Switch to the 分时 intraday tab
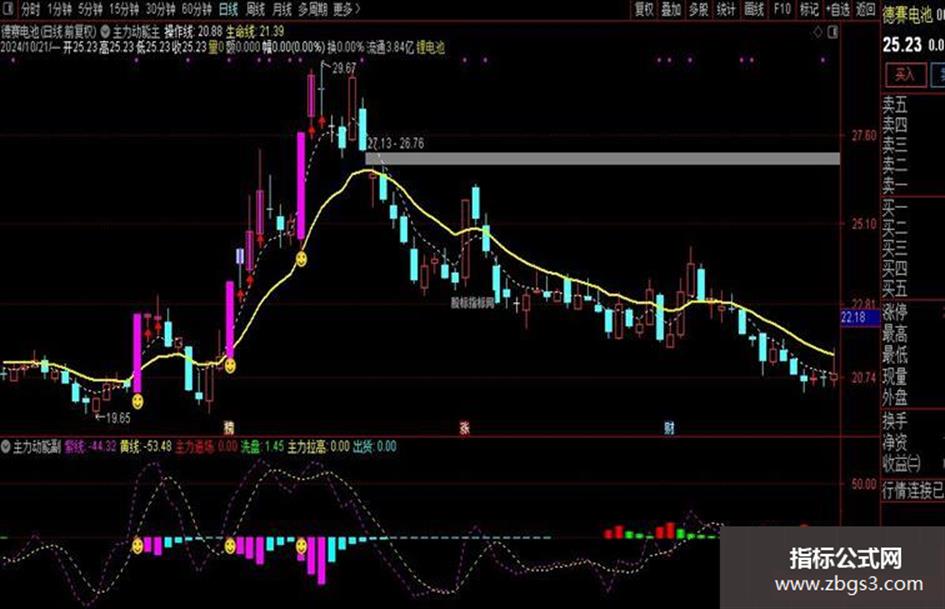 tap(31, 9)
